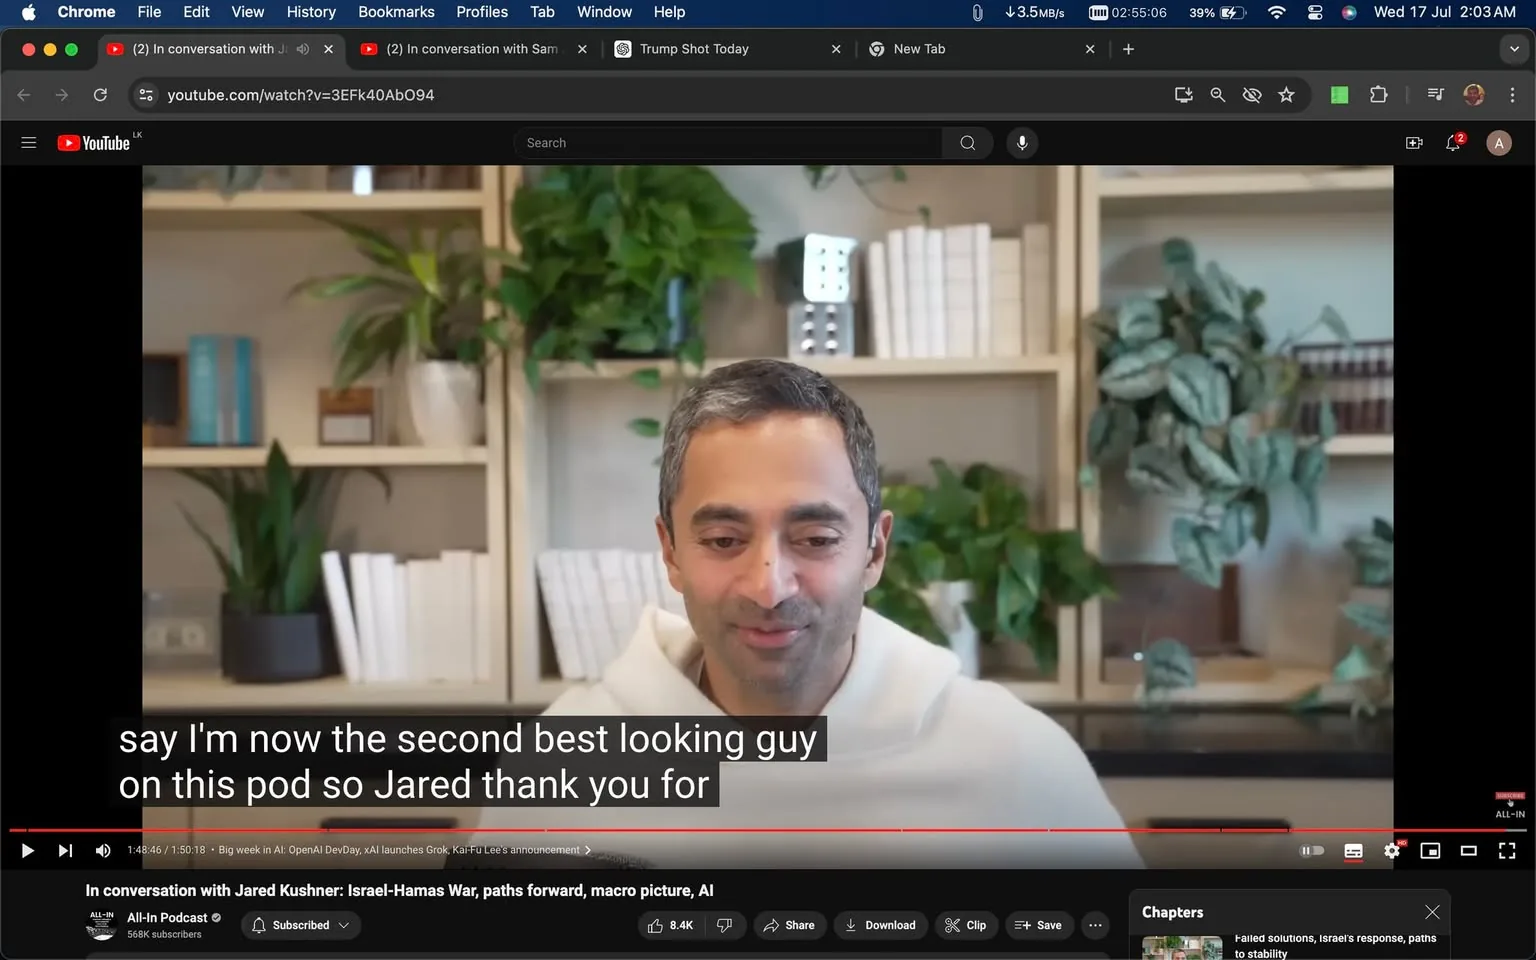Toggle subtitles with the CC button

pyautogui.click(x=1353, y=850)
